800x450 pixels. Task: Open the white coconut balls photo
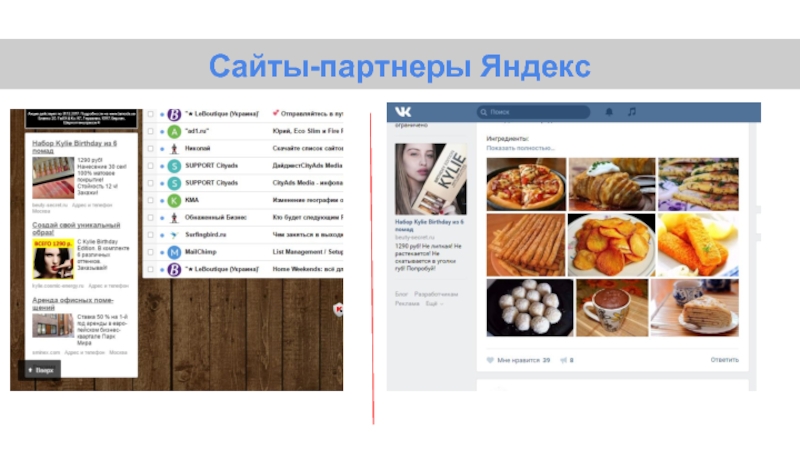[x=530, y=308]
